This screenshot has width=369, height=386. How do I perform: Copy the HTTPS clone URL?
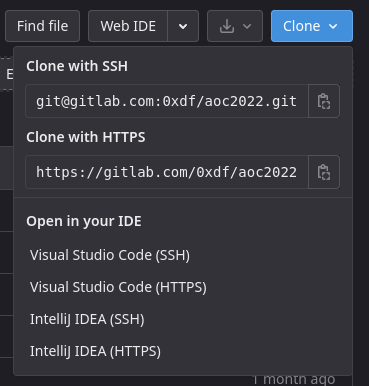pyautogui.click(x=324, y=172)
